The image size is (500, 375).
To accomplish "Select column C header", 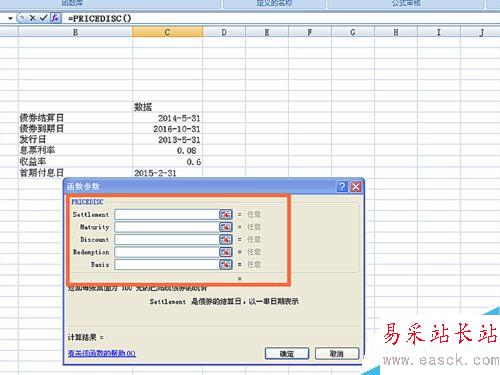I will (x=167, y=32).
